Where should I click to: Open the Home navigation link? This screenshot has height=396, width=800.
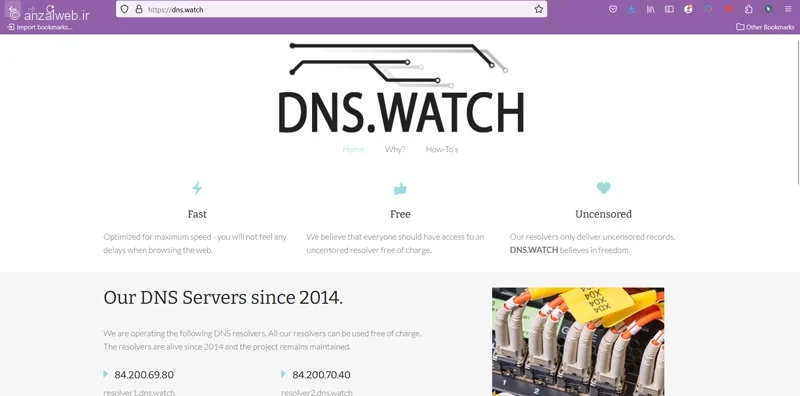[353, 150]
